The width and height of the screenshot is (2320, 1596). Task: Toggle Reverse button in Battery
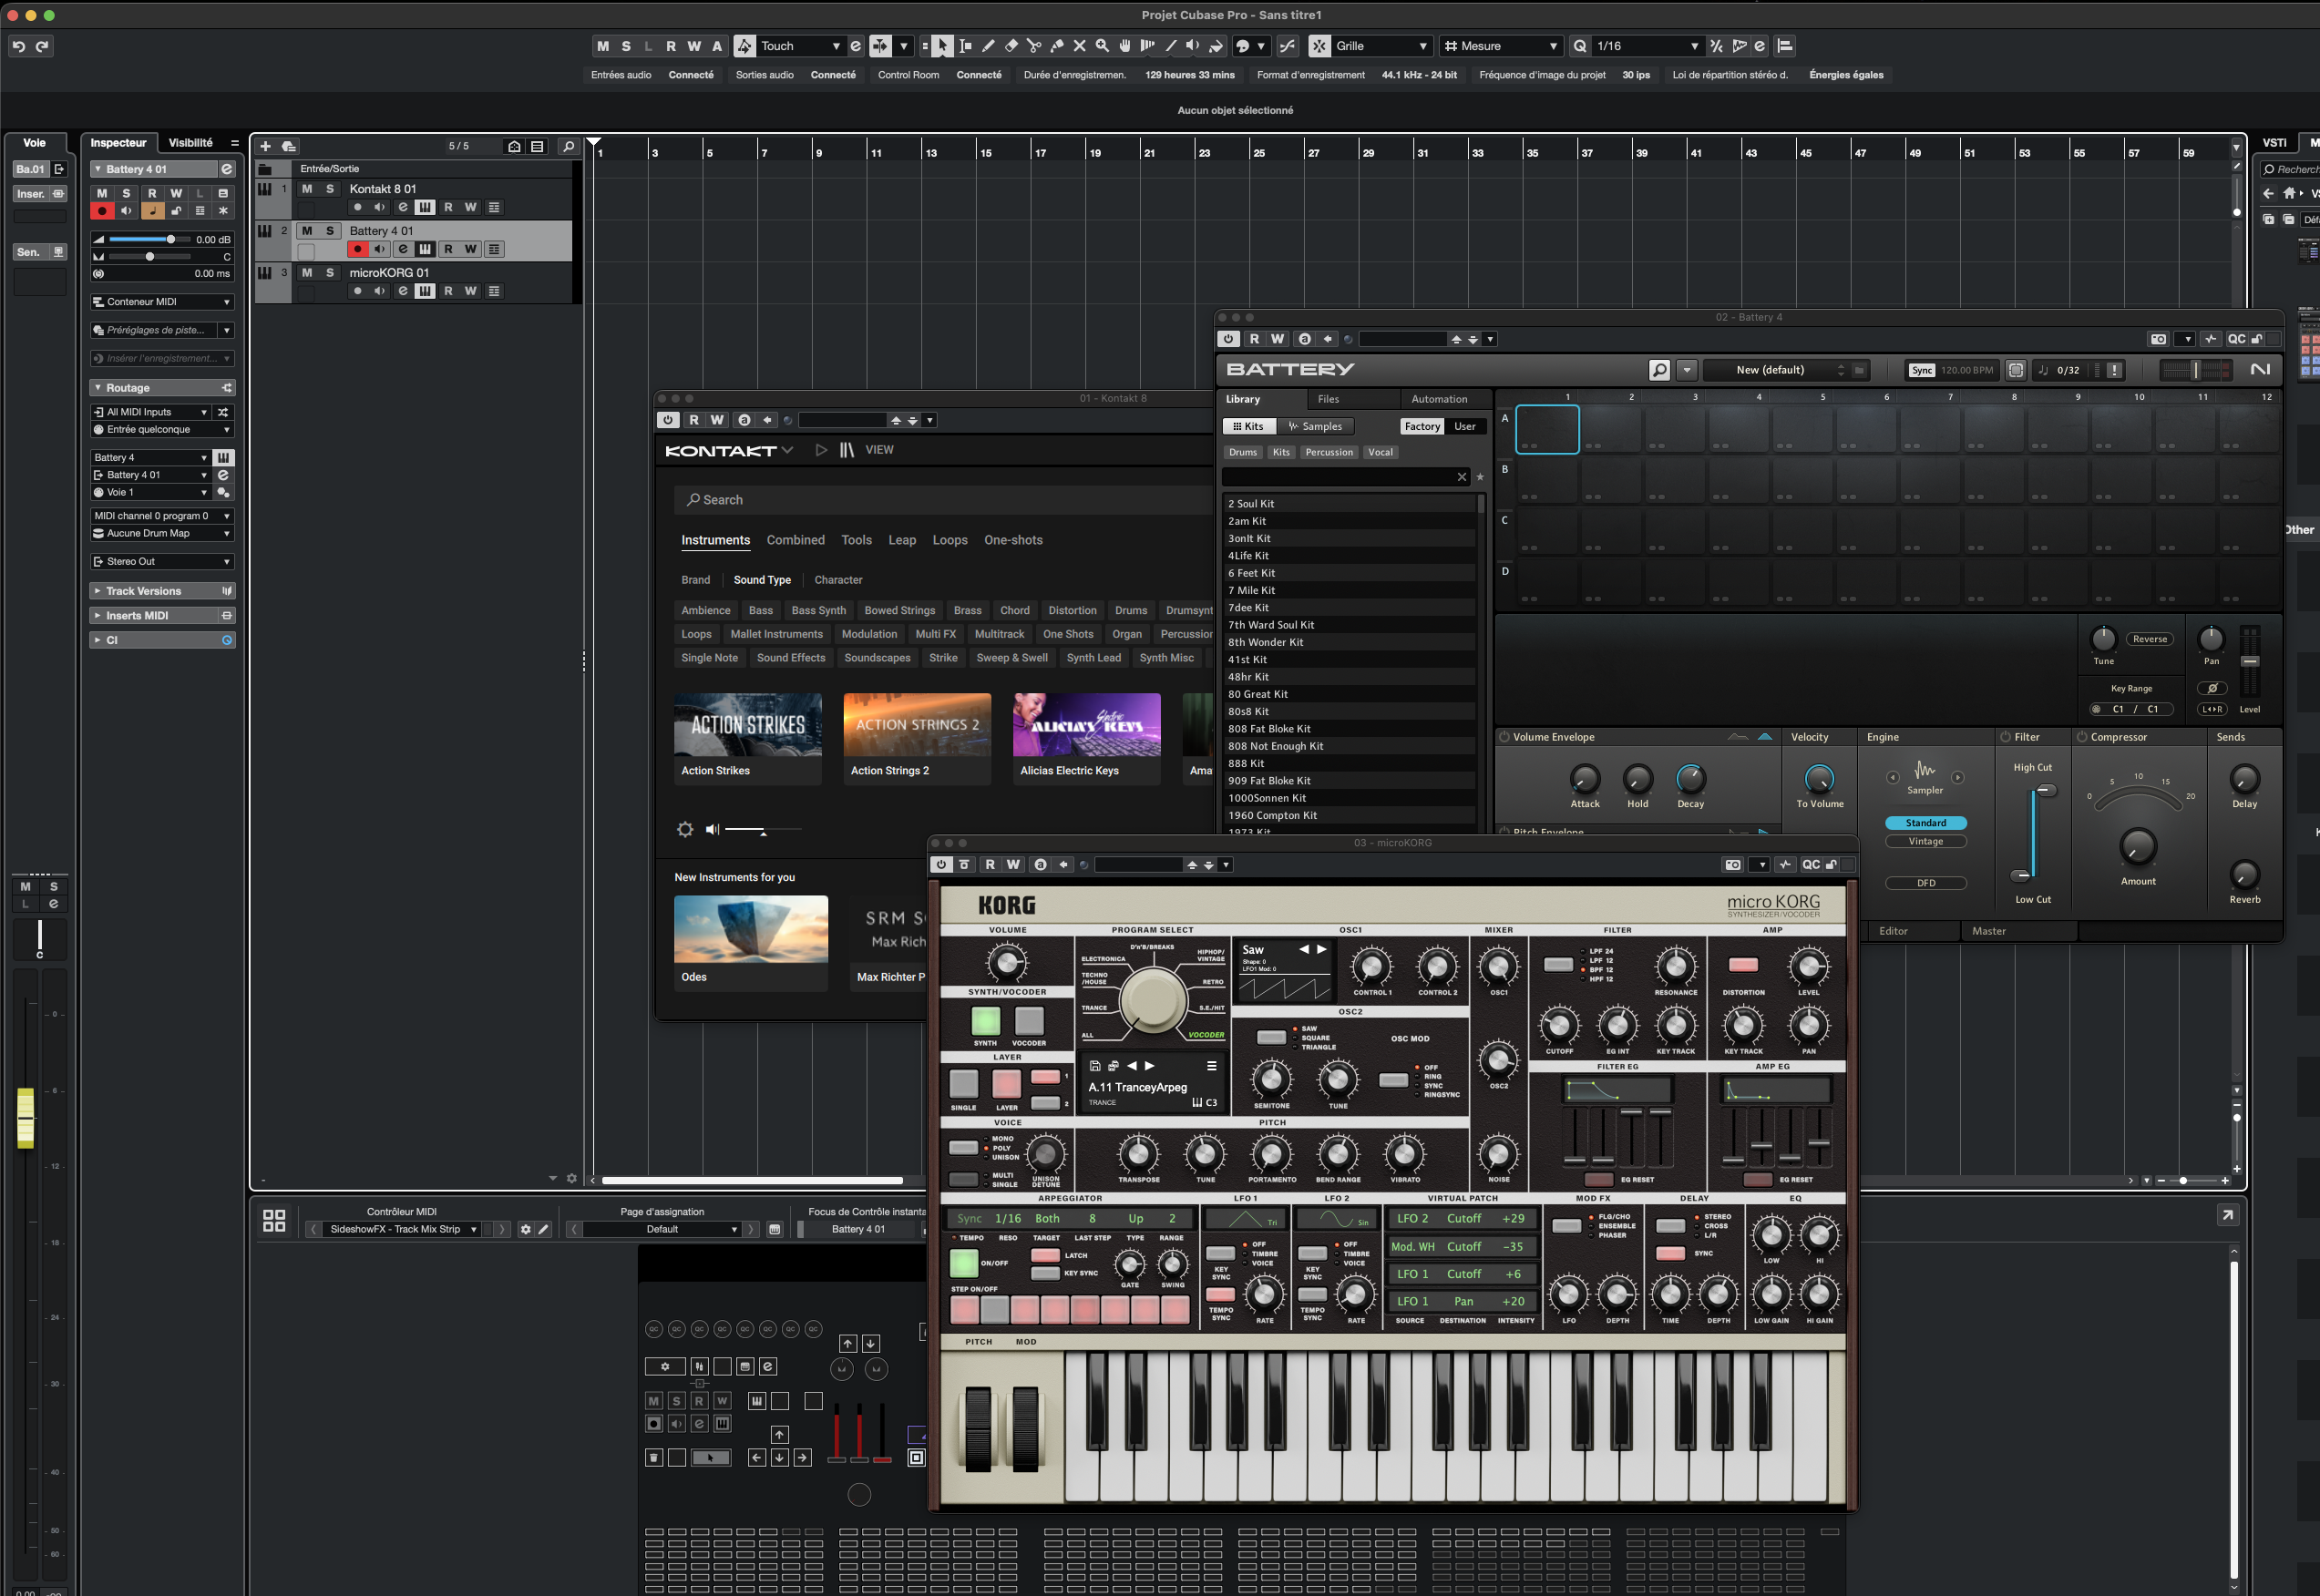pyautogui.click(x=2149, y=639)
